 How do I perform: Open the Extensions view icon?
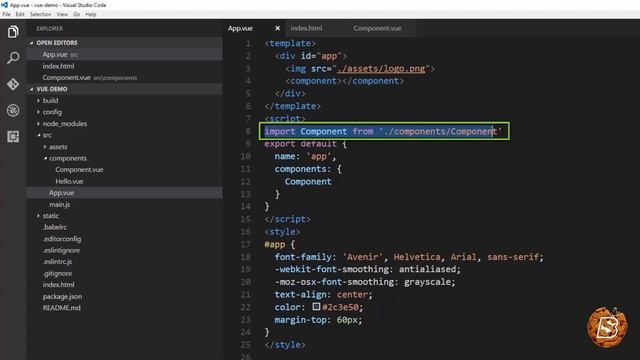tap(13, 136)
